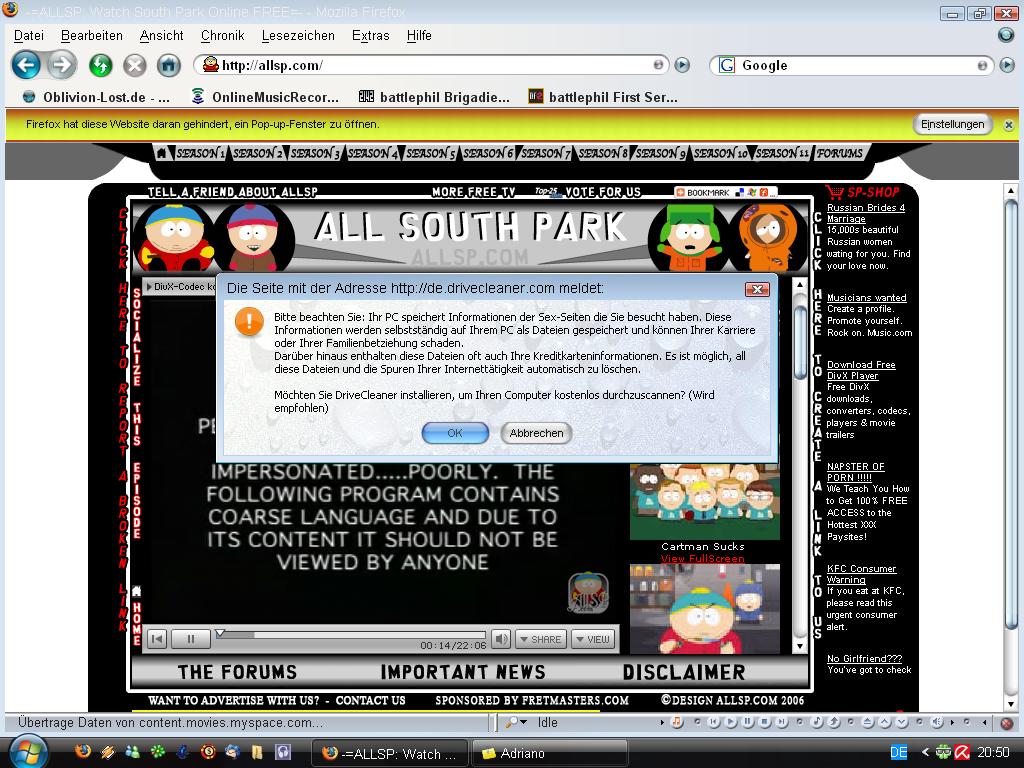This screenshot has height=768, width=1024.
Task: Open the SHARE dropdown in the video player
Action: click(x=540, y=639)
